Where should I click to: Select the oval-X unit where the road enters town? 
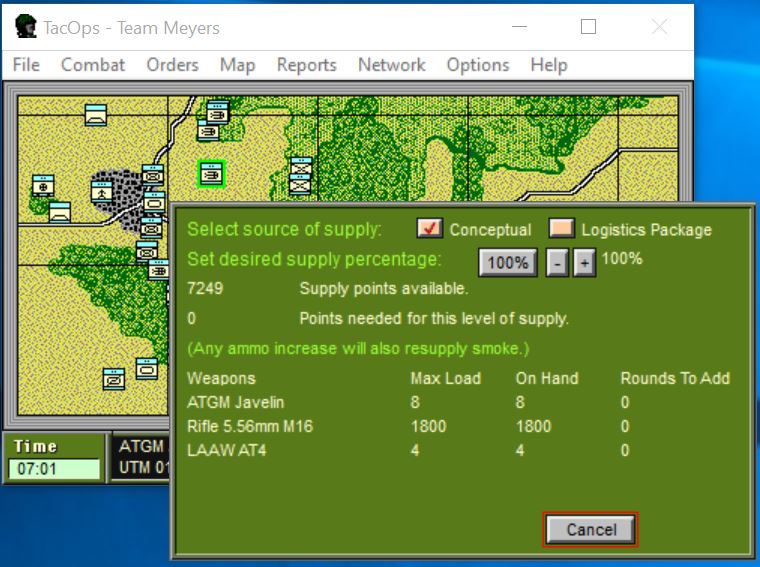click(153, 175)
